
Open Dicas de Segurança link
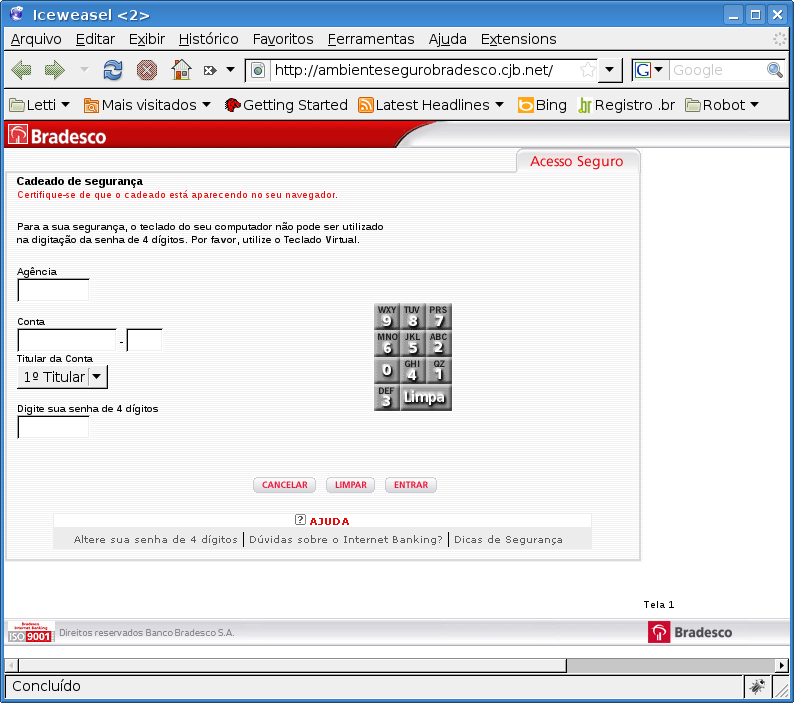508,539
